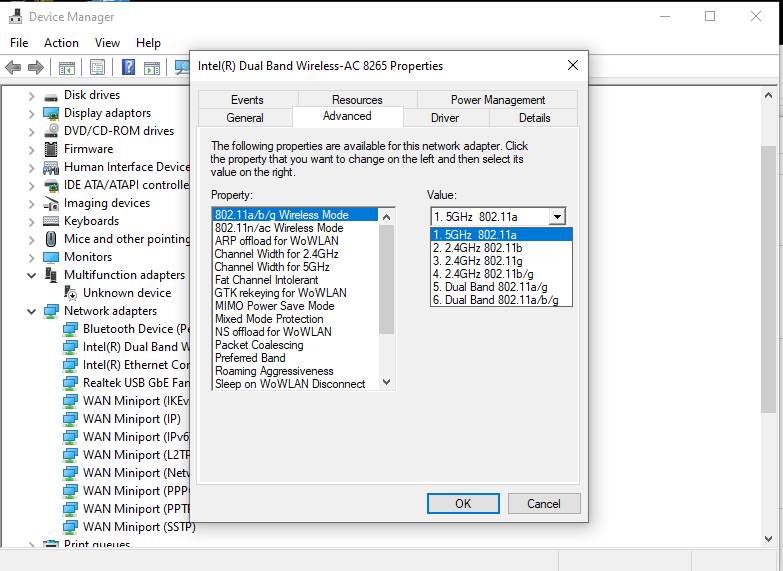
Task: Click the Imaging devices icon
Action: 50,203
